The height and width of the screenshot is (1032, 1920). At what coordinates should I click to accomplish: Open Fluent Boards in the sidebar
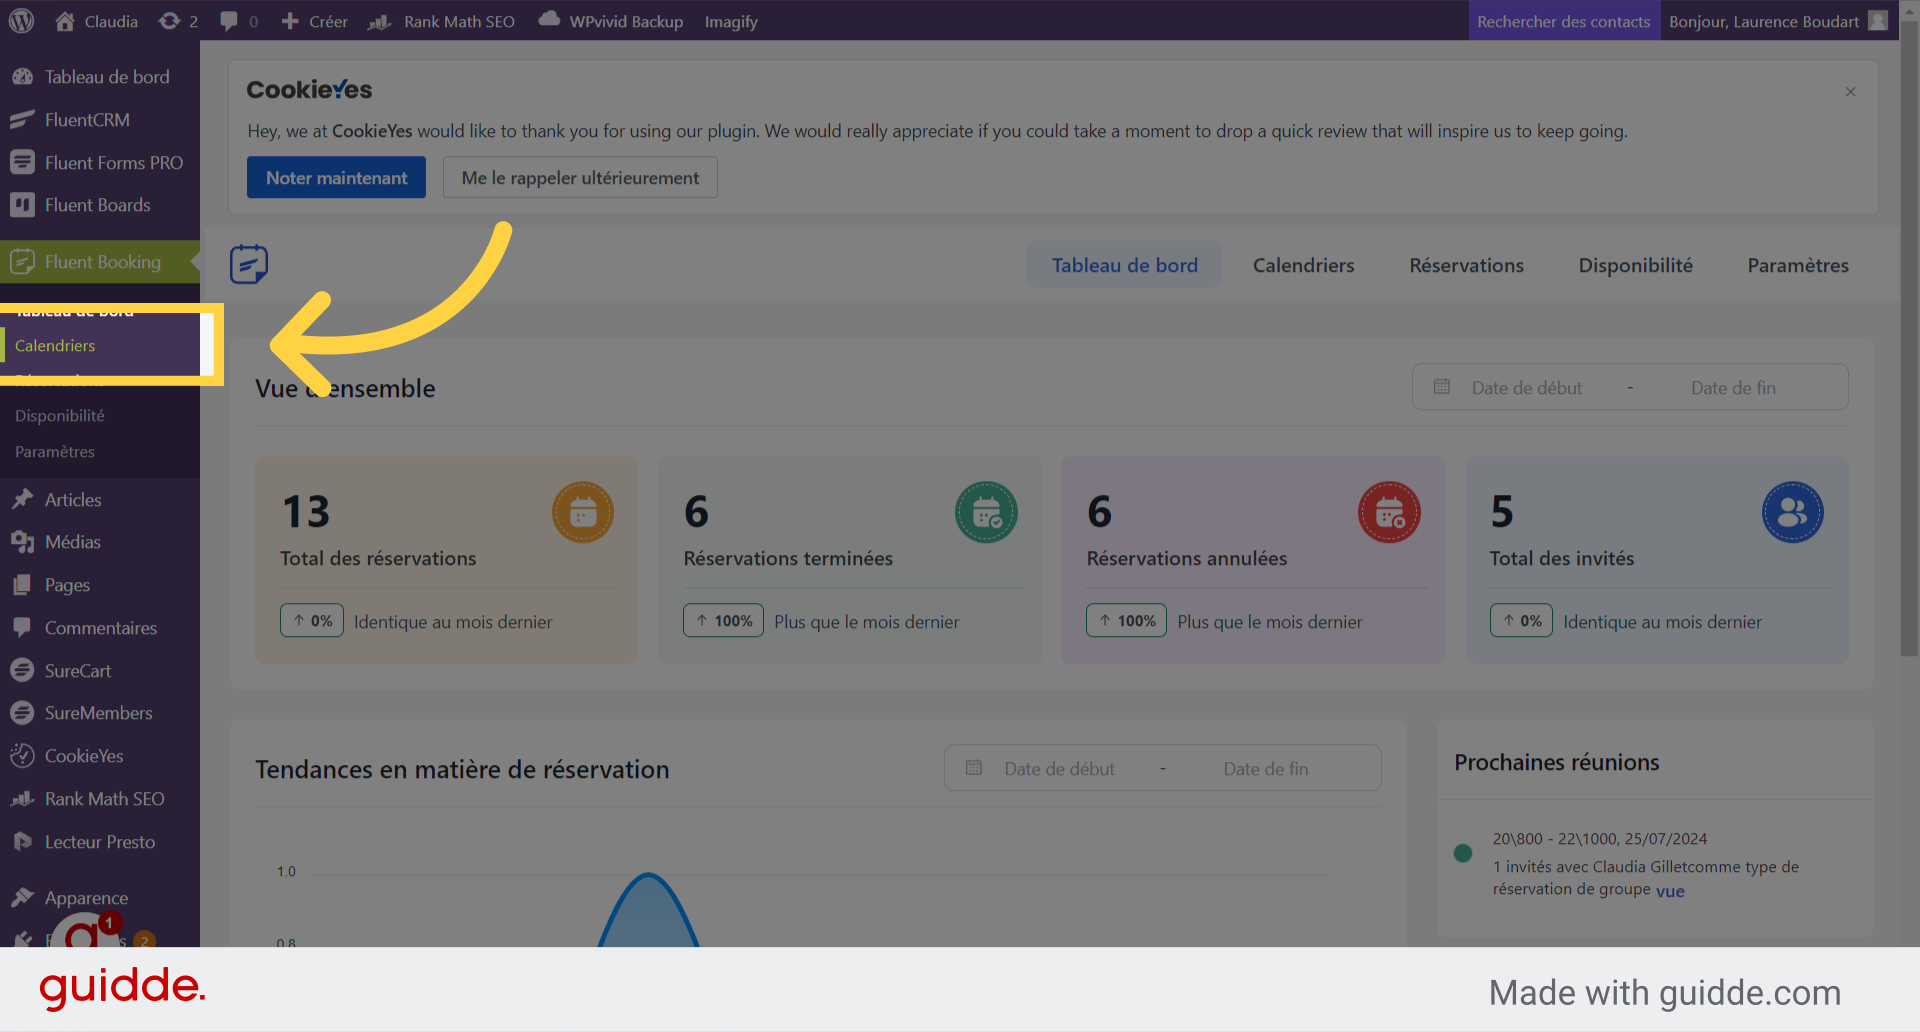click(x=100, y=205)
